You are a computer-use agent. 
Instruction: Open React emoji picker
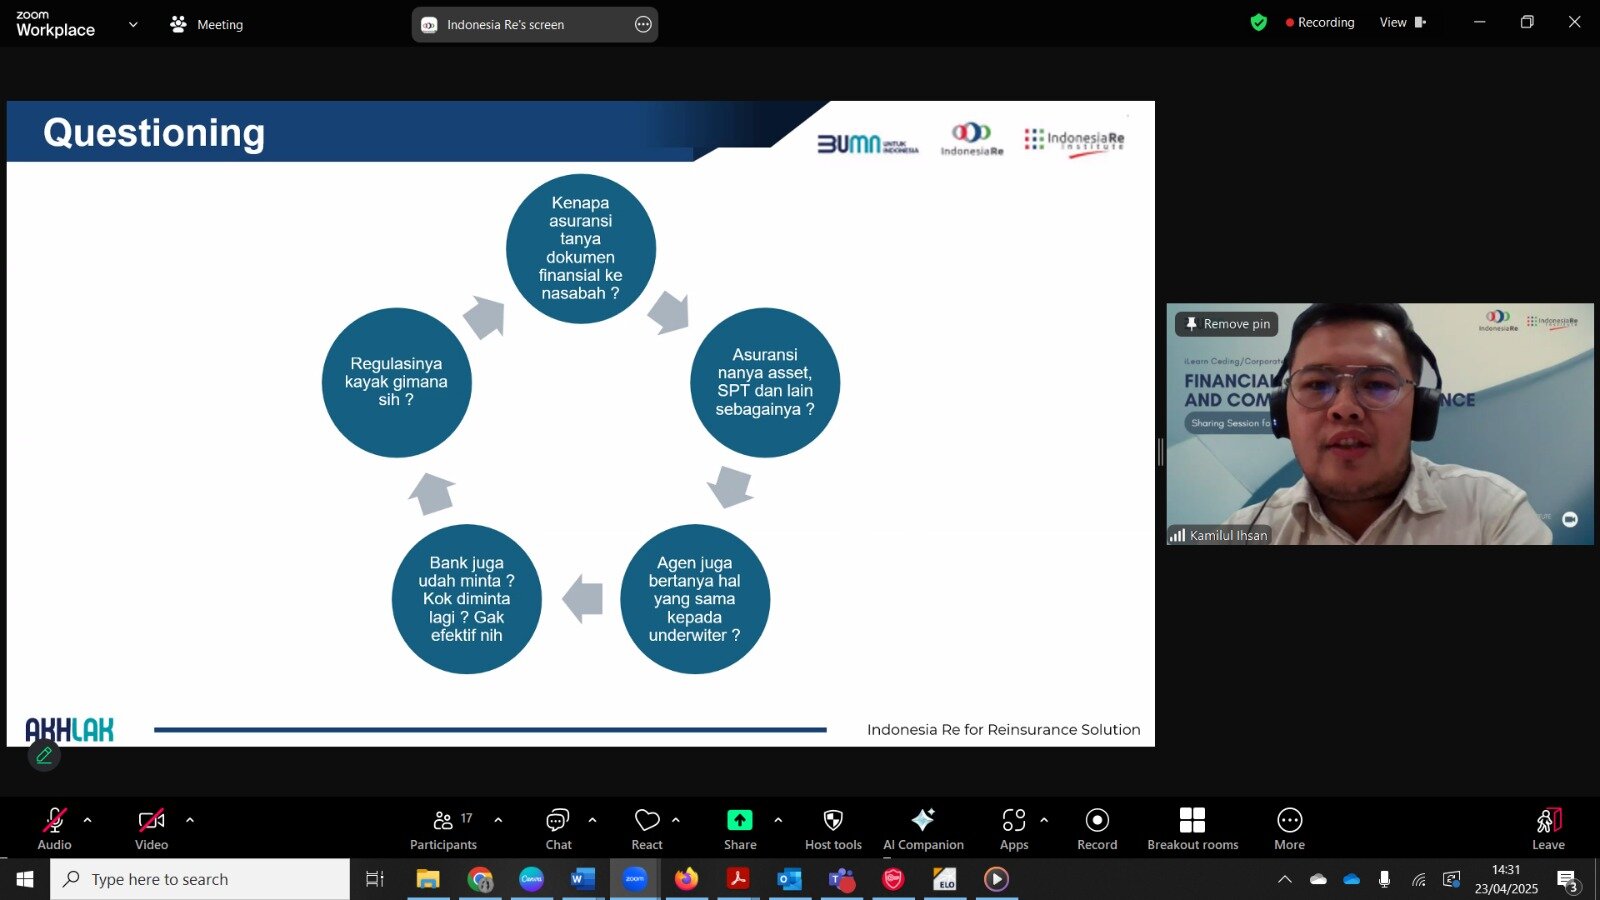tap(647, 829)
